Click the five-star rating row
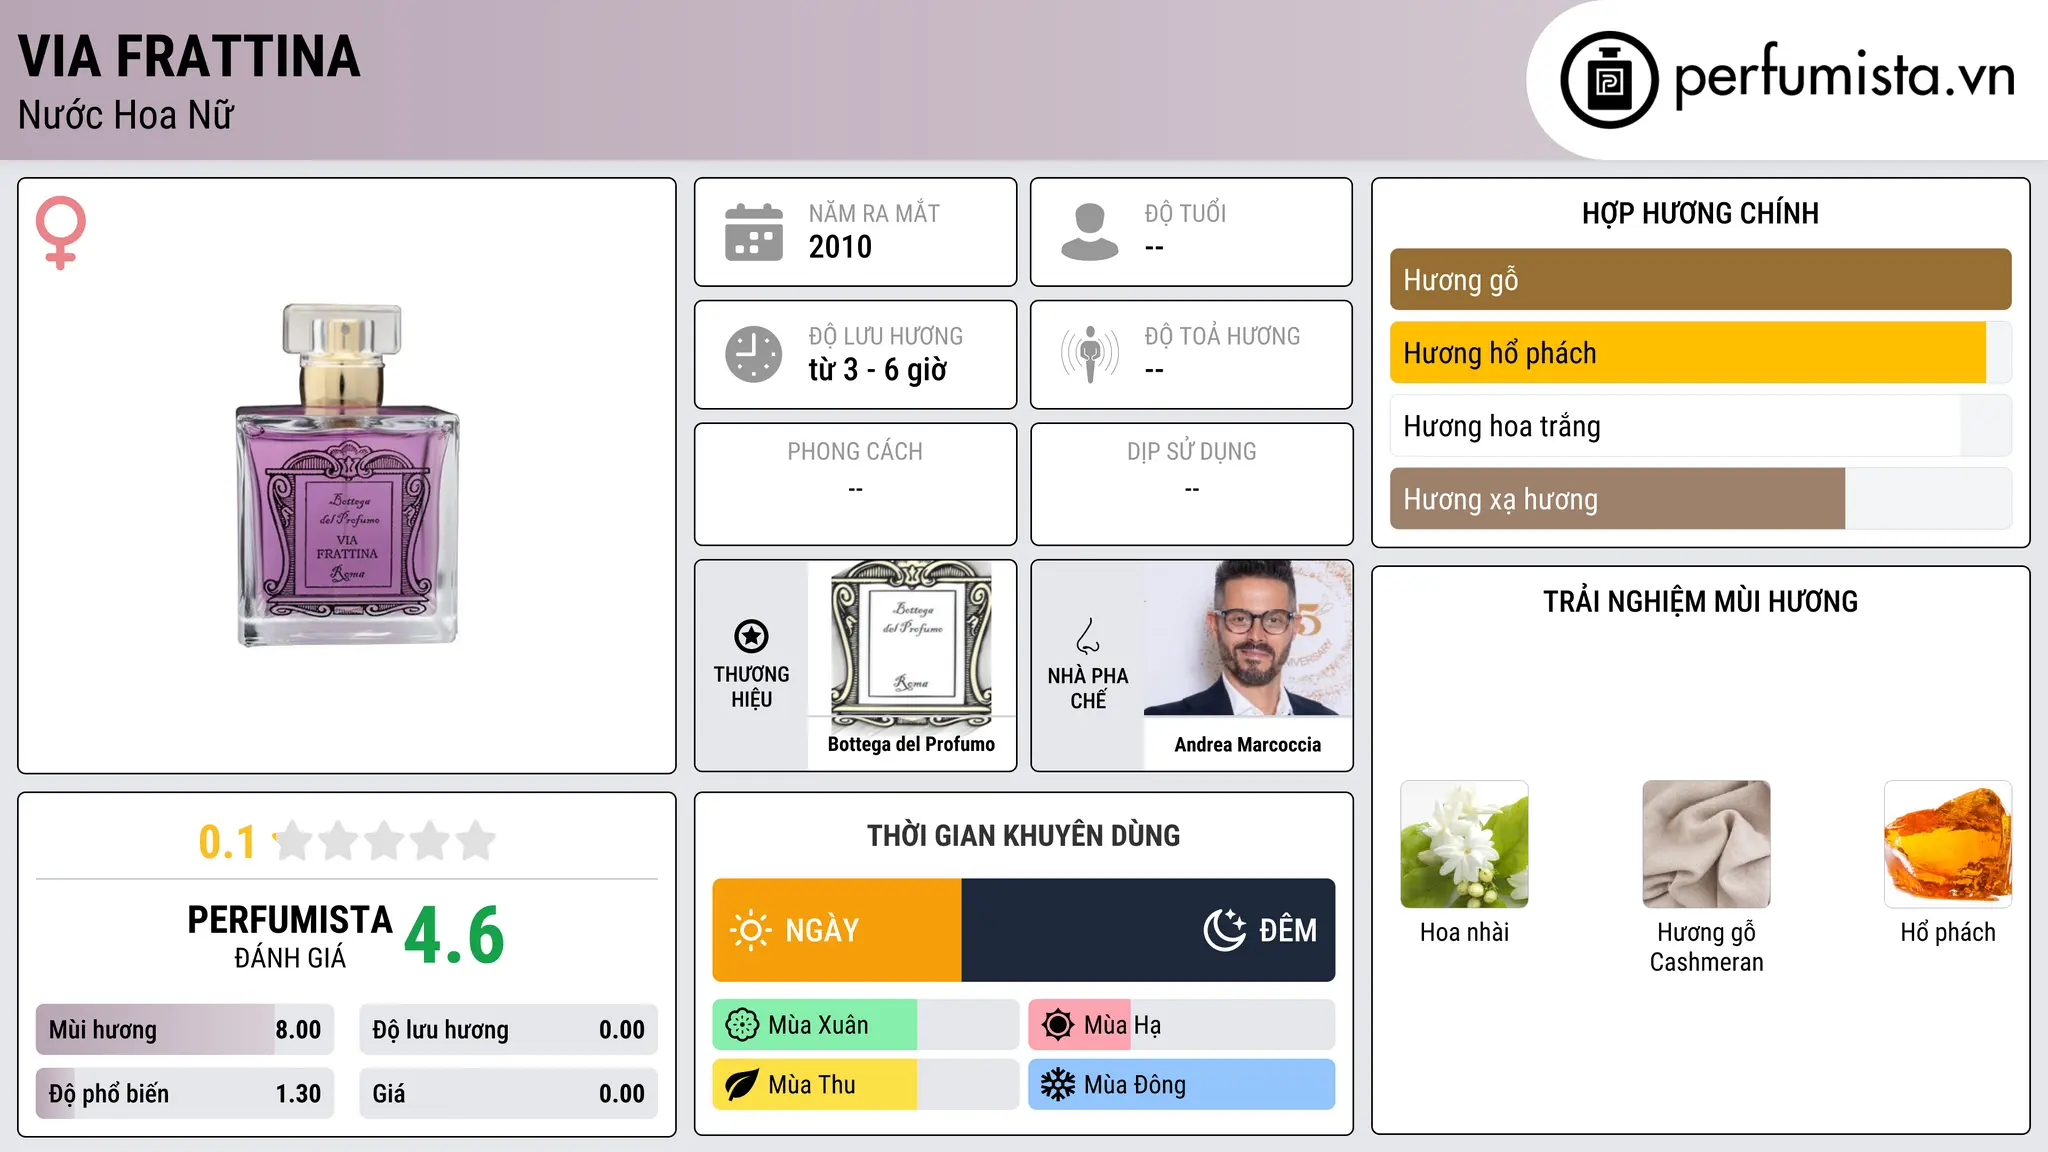The width and height of the screenshot is (2048, 1152). coord(385,841)
